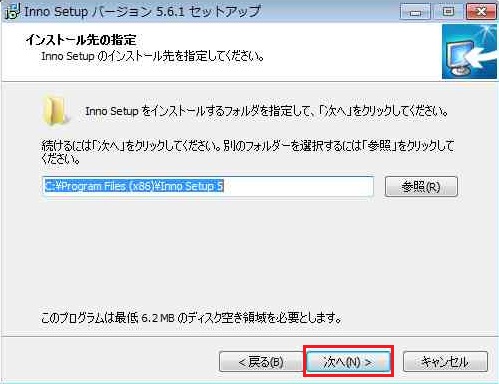Click the subheading under インストール先の指定
Screen dimensions: 499x384
(x=153, y=56)
